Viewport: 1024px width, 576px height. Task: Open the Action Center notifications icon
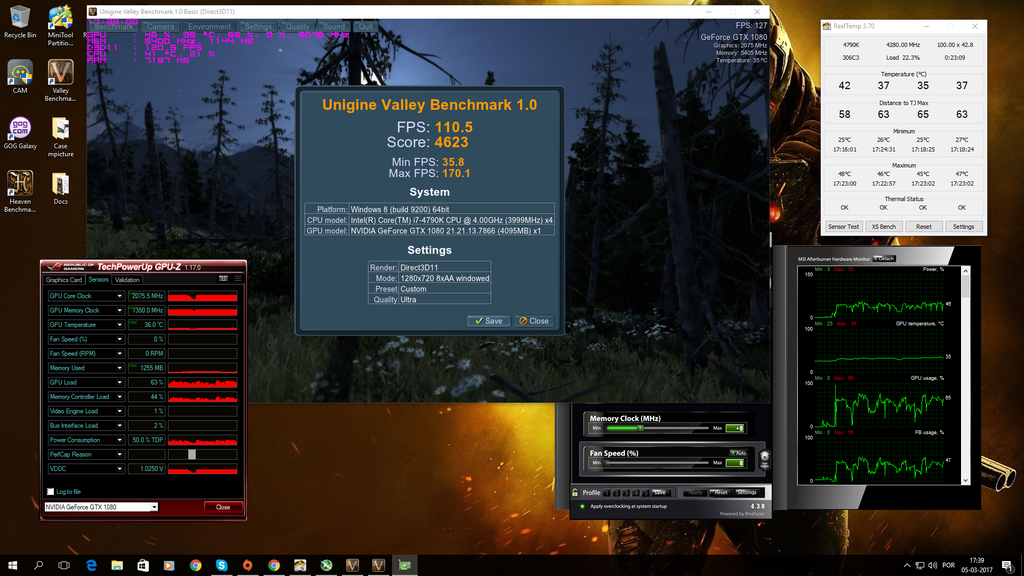(1008, 565)
